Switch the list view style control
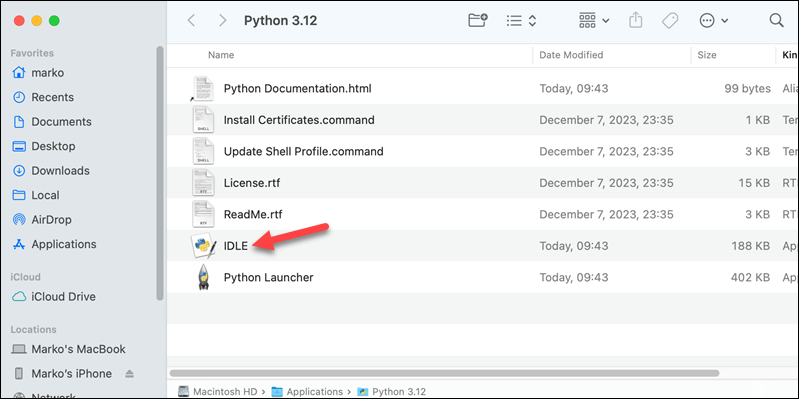 [x=521, y=20]
